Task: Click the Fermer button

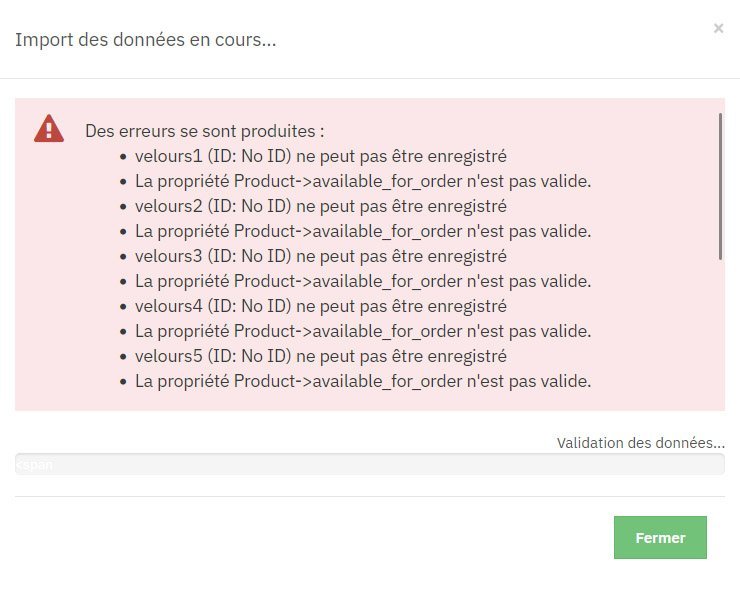Action: [660, 537]
